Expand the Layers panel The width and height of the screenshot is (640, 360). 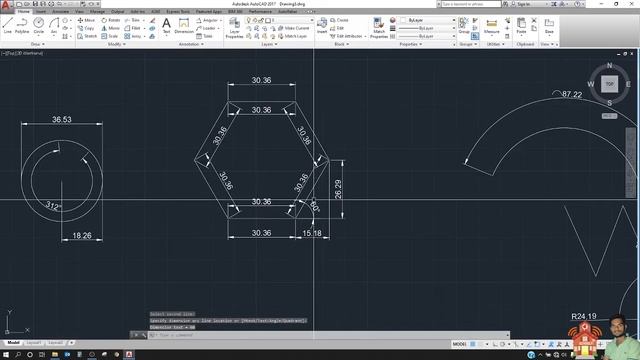click(269, 44)
